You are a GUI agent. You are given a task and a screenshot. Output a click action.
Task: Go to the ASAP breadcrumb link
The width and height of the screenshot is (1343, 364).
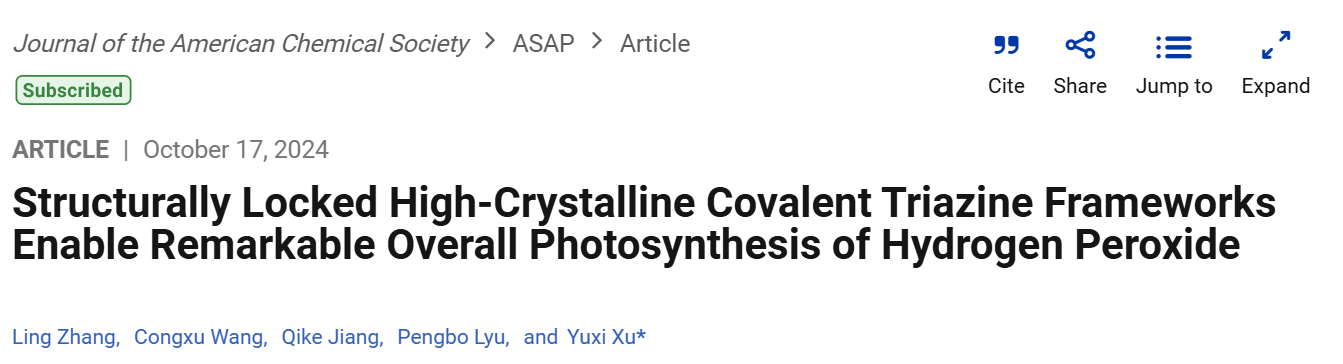(543, 43)
